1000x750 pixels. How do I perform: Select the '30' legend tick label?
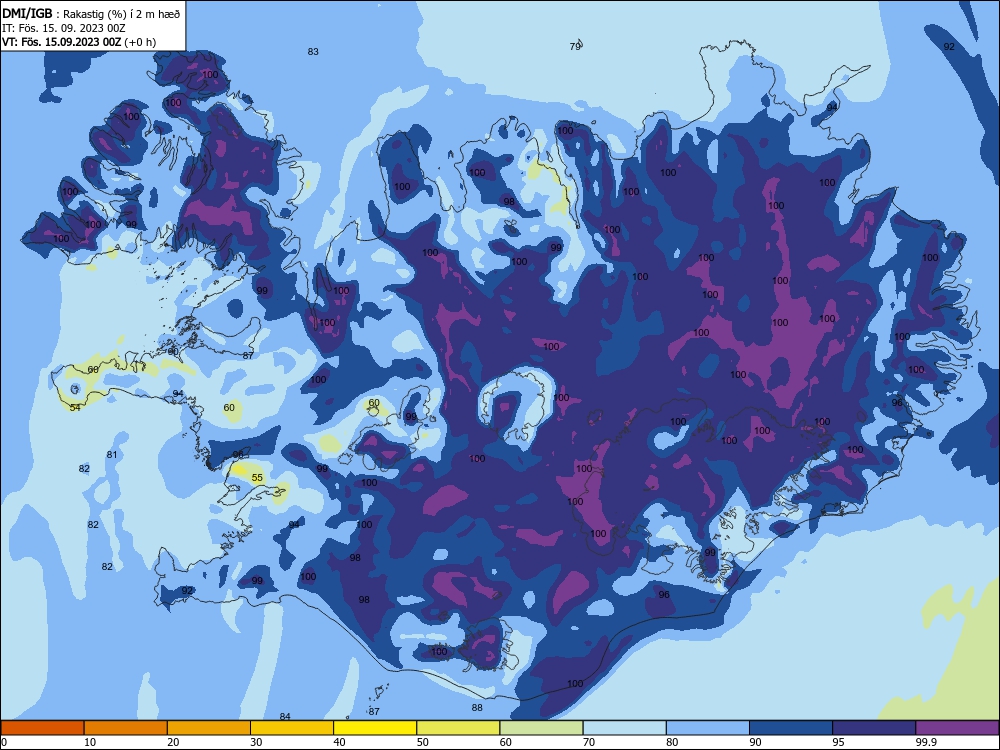tap(256, 742)
